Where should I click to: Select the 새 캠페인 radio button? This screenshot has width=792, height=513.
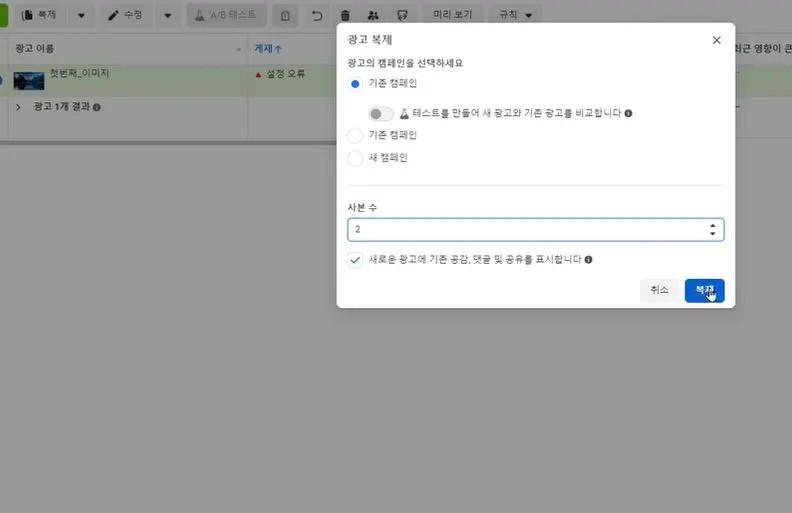pyautogui.click(x=355, y=158)
